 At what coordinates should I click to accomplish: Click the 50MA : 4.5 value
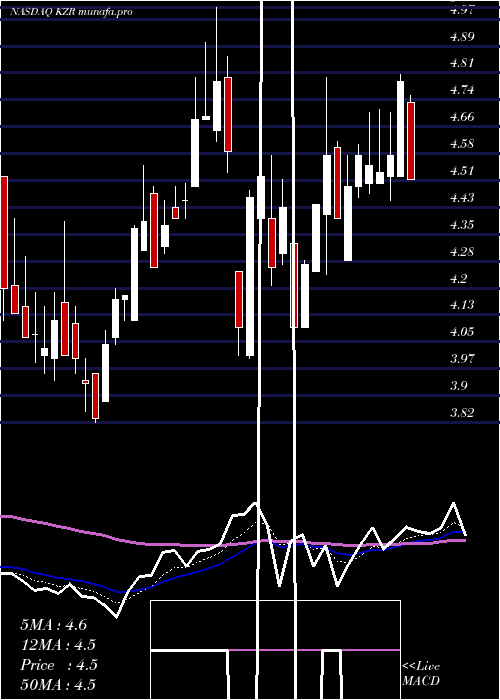[58, 685]
